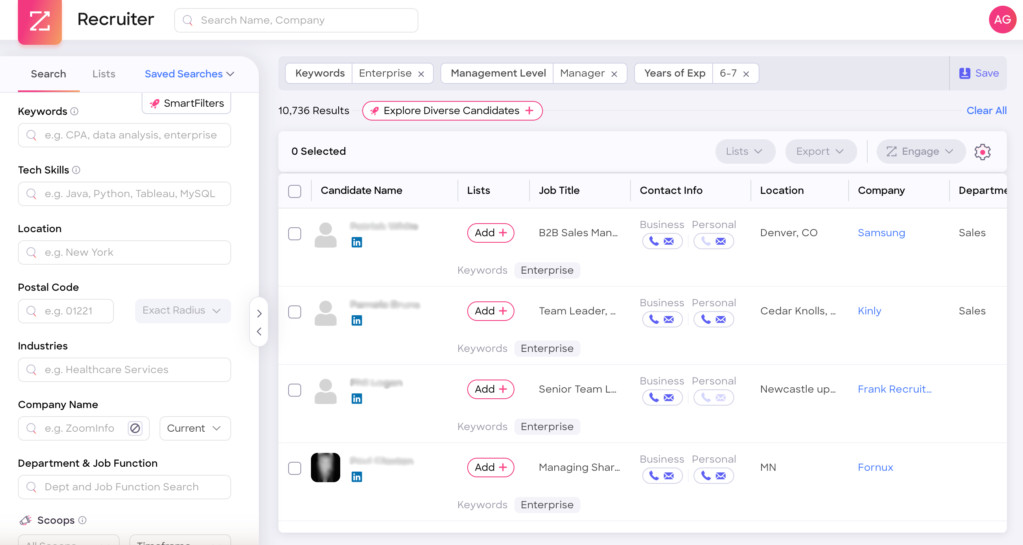Viewport: 1023px width, 545px height.
Task: Click the Industries input field
Action: point(124,370)
